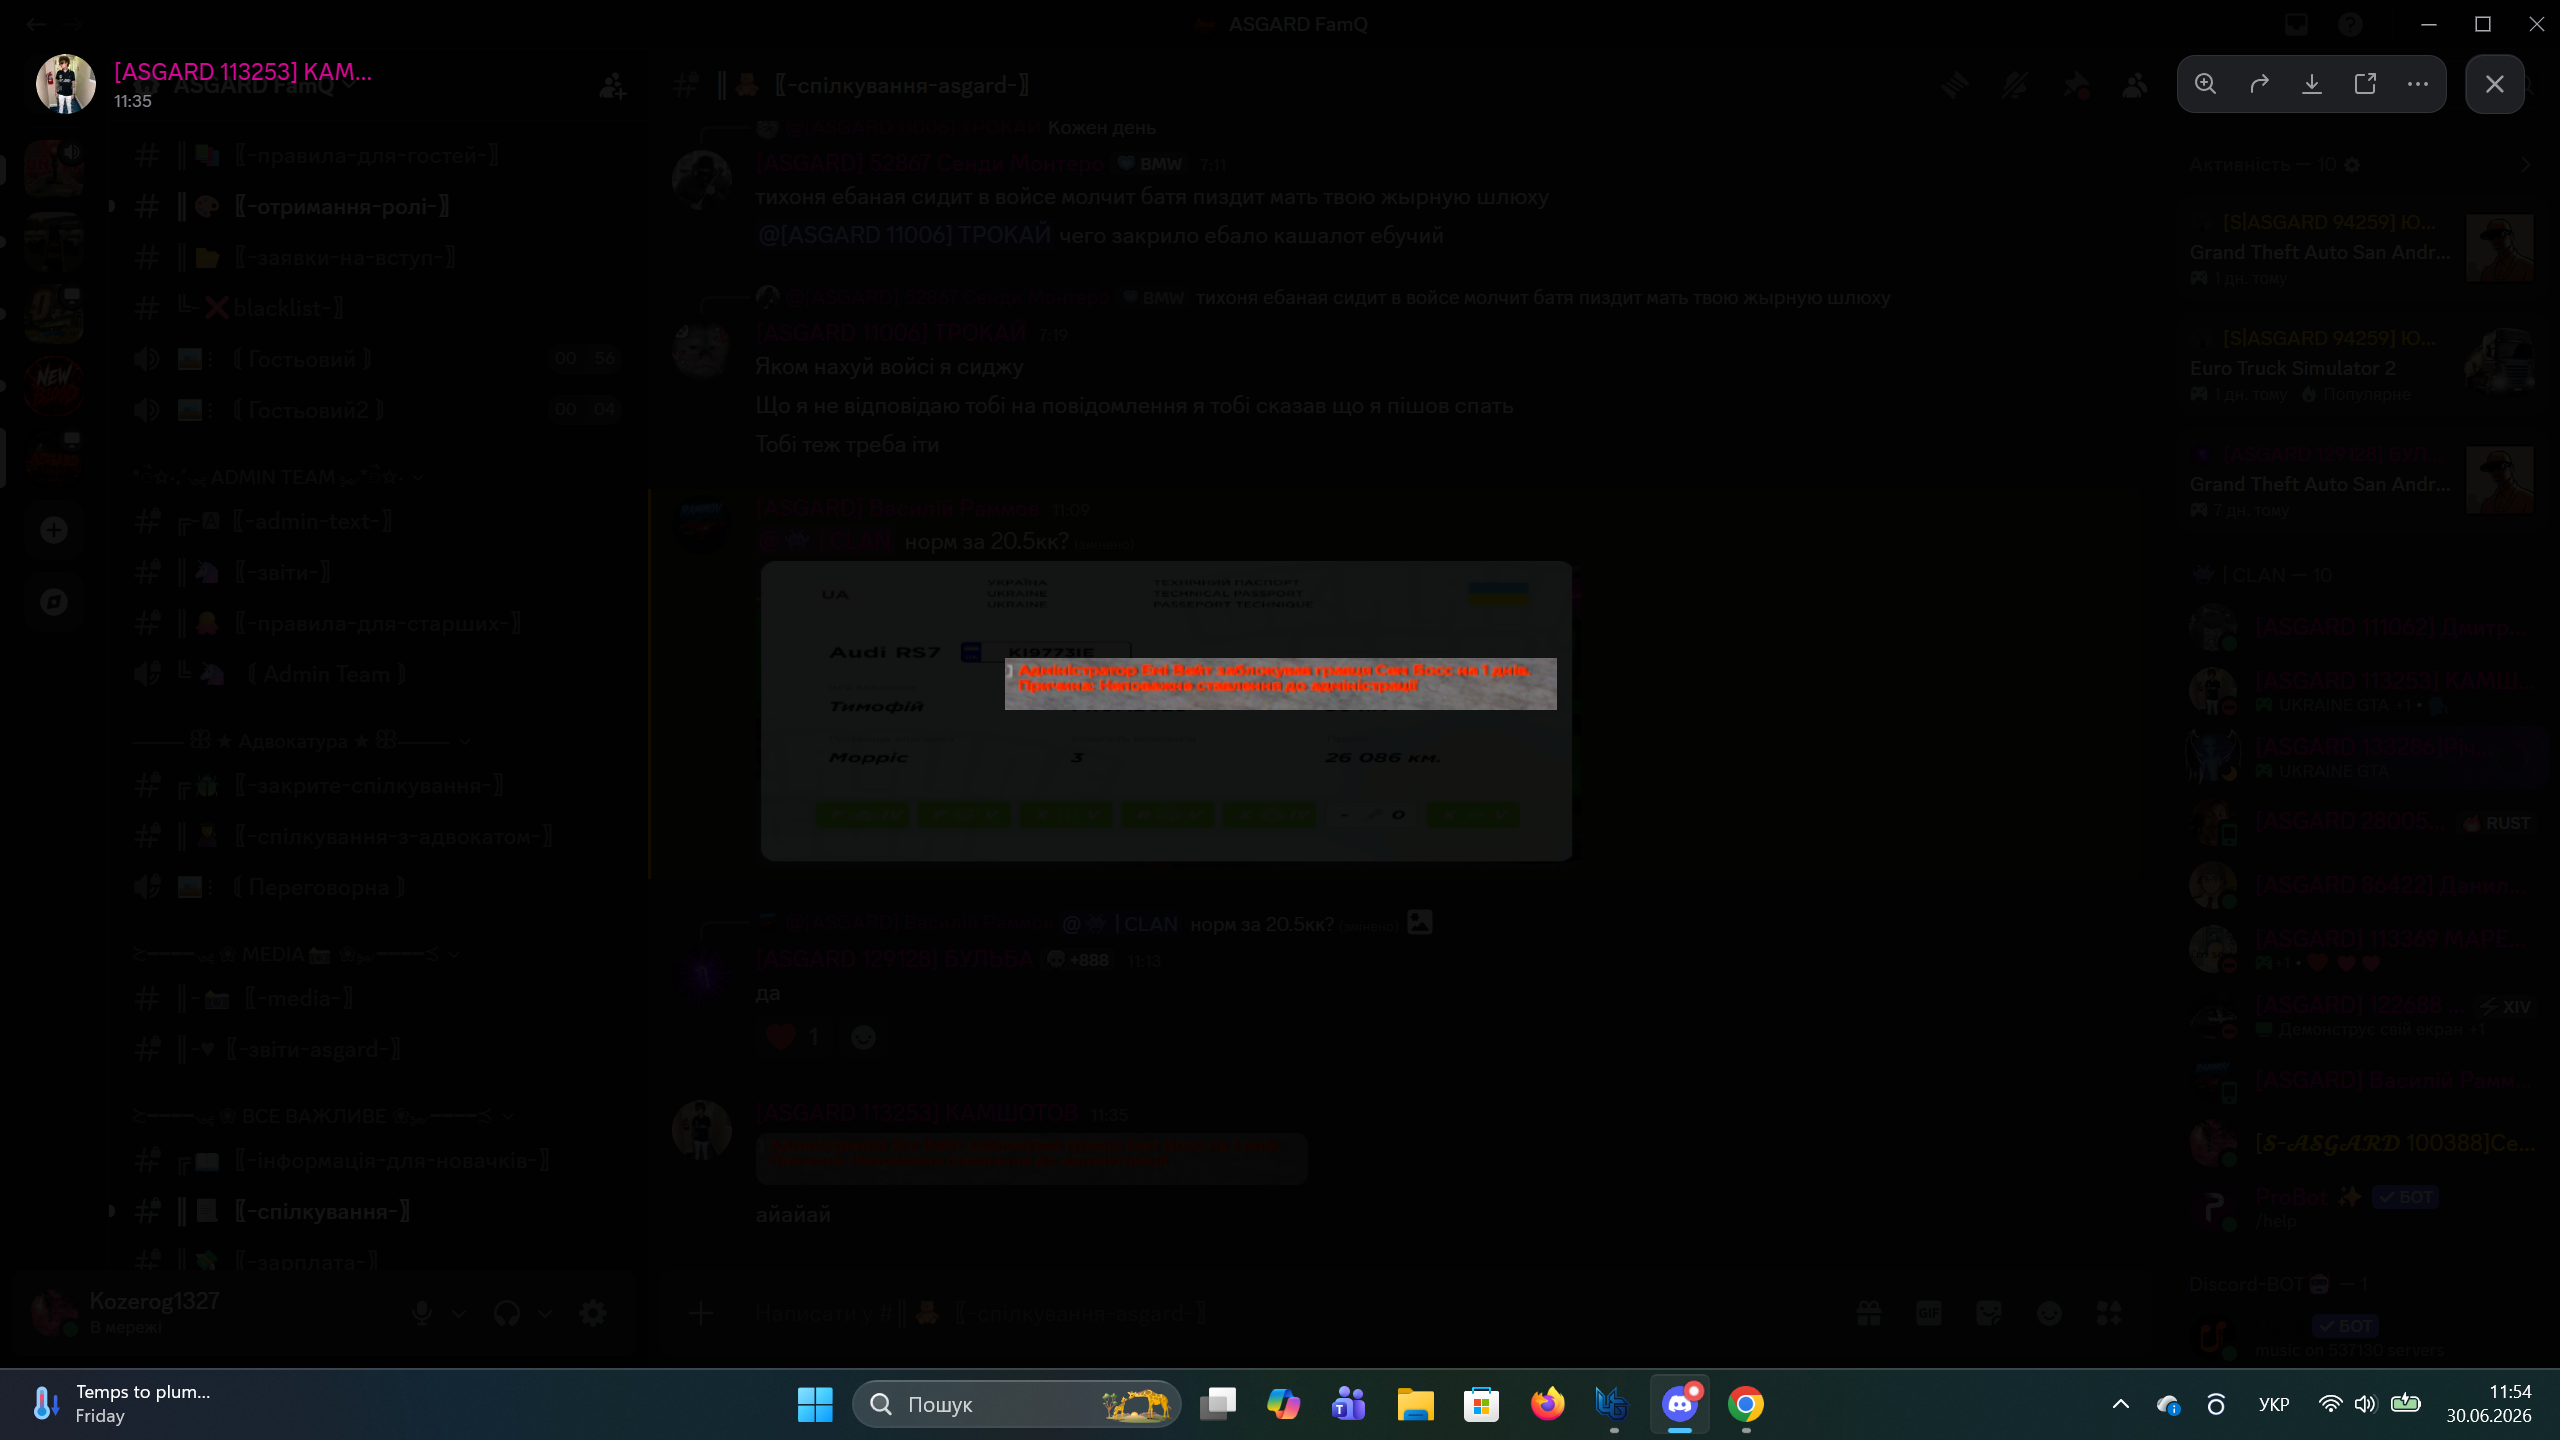
Task: Open Microsoft Store from the taskbar
Action: coord(1481,1404)
